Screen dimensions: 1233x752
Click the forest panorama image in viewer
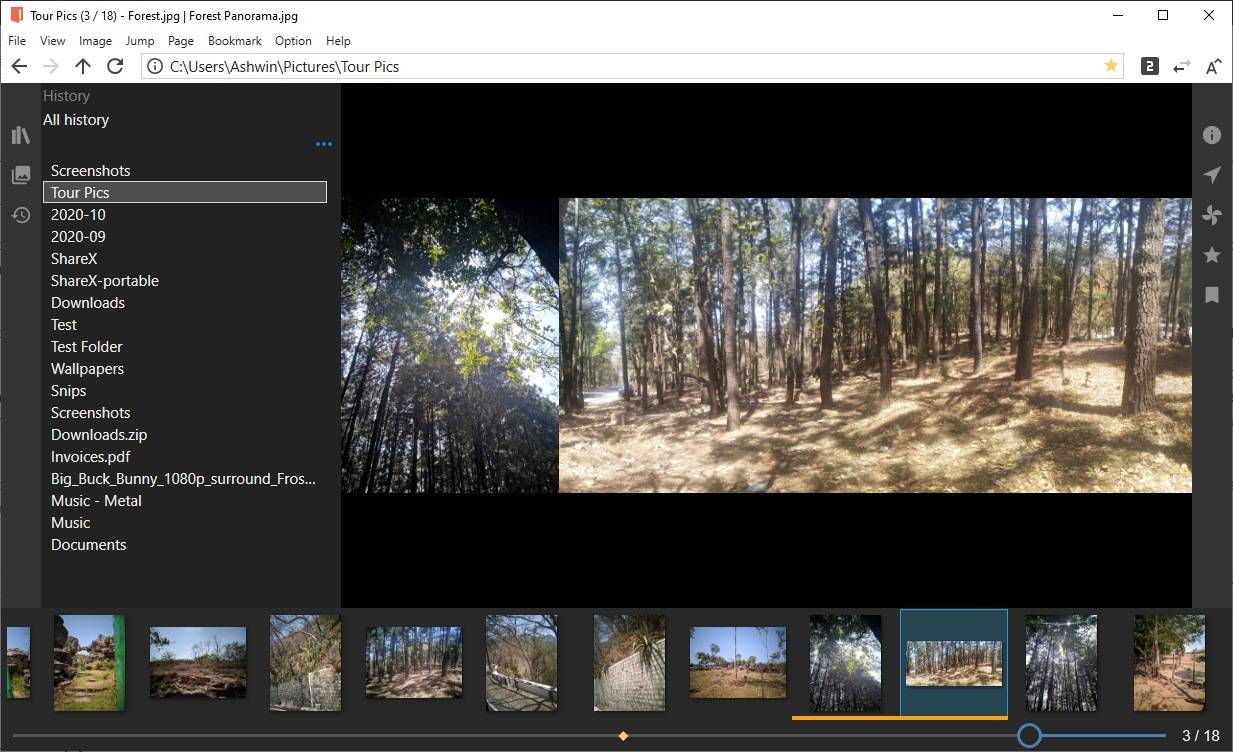pyautogui.click(x=875, y=345)
